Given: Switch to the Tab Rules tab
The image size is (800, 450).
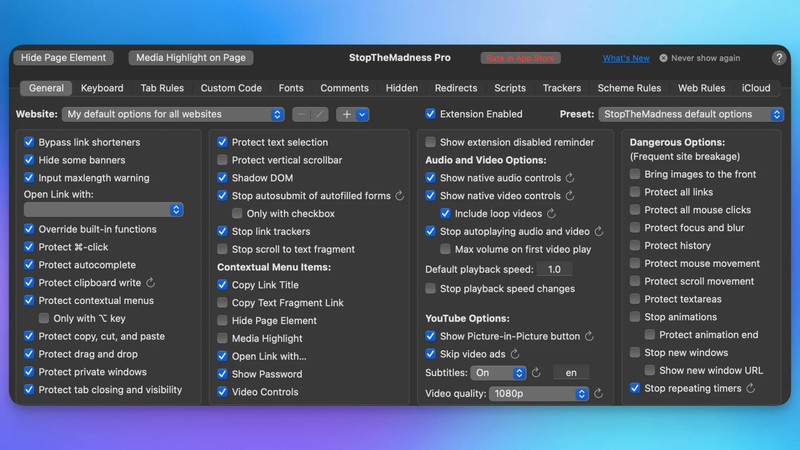Looking at the screenshot, I should point(162,88).
